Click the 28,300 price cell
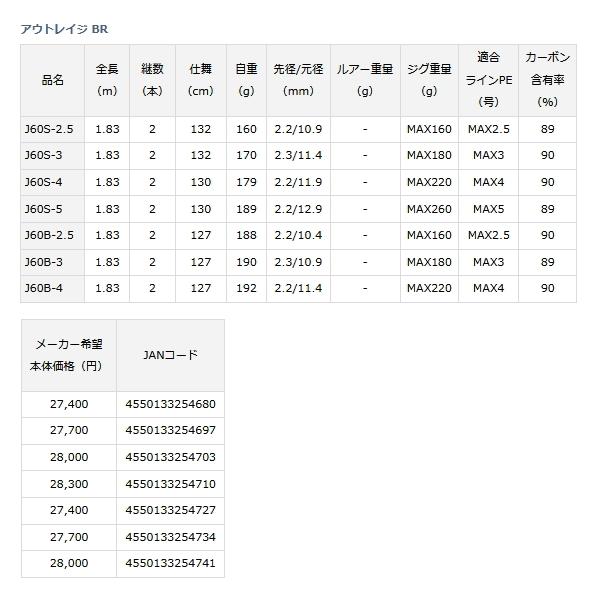Viewport: 600px width, 600px height. point(69,484)
